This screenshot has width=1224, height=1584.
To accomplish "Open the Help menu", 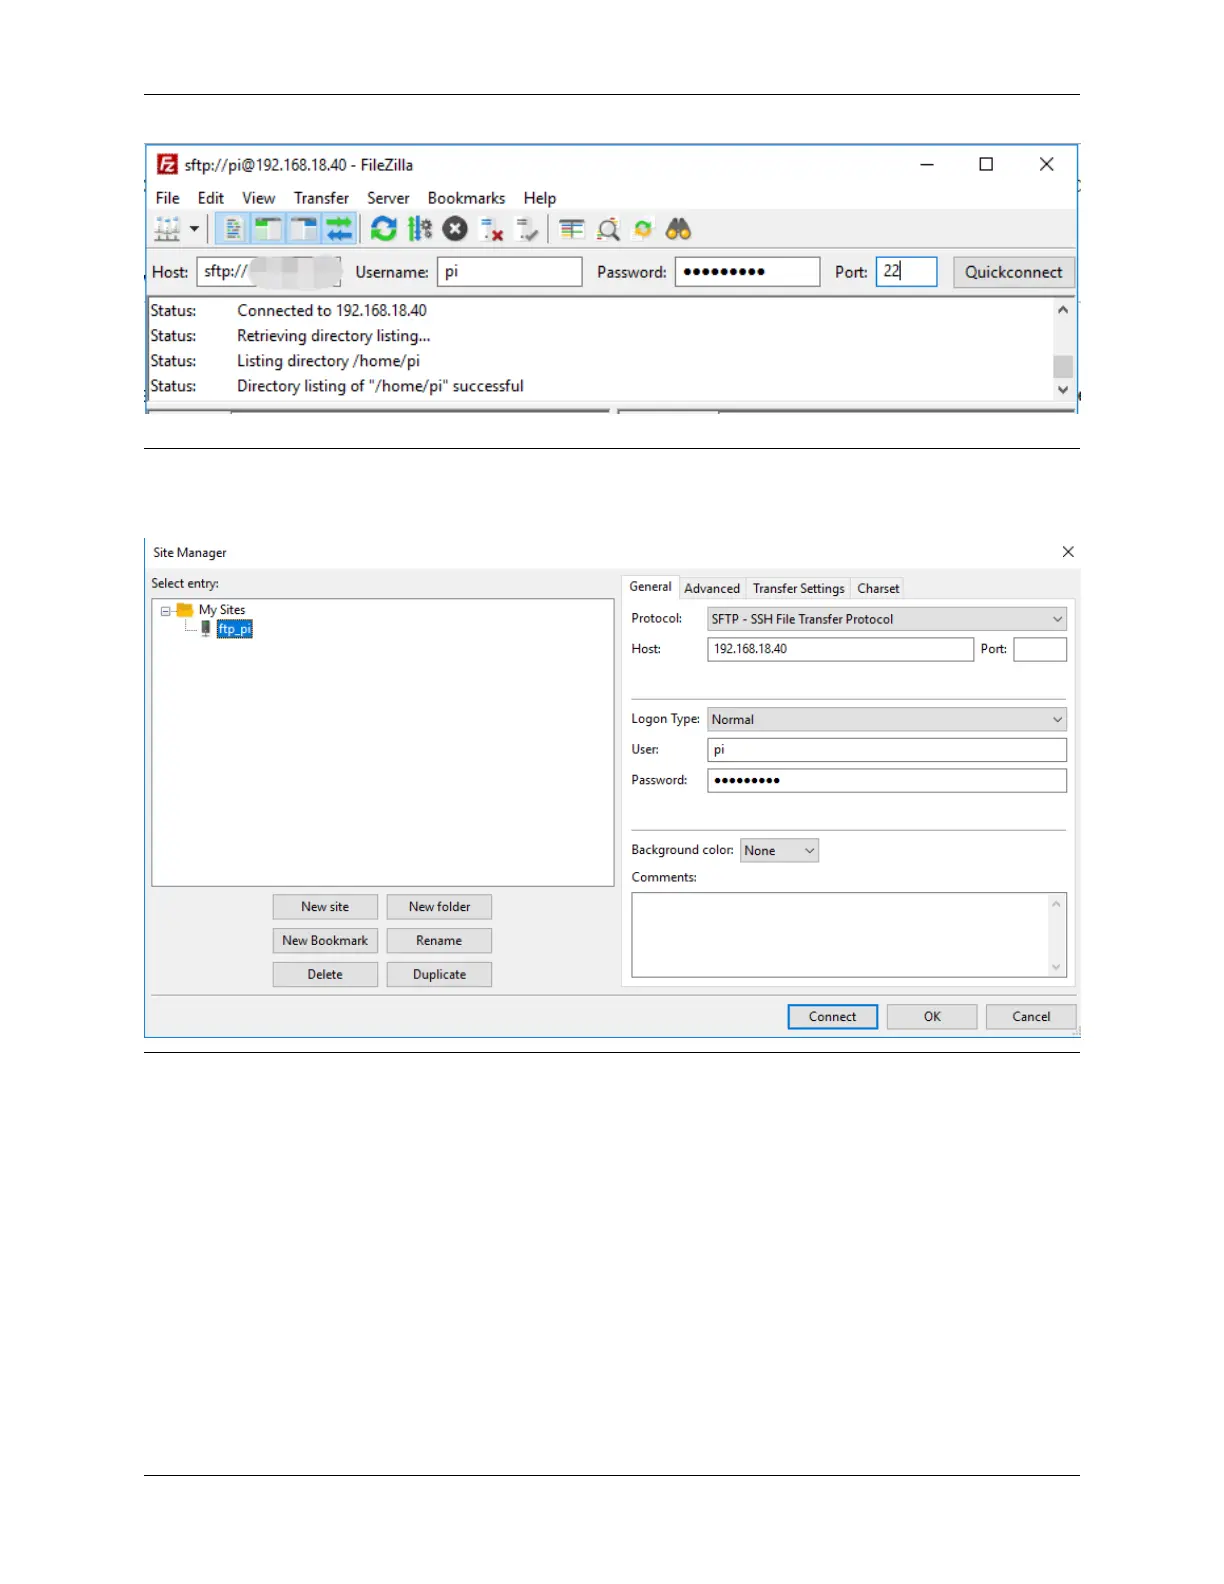I will tap(540, 198).
